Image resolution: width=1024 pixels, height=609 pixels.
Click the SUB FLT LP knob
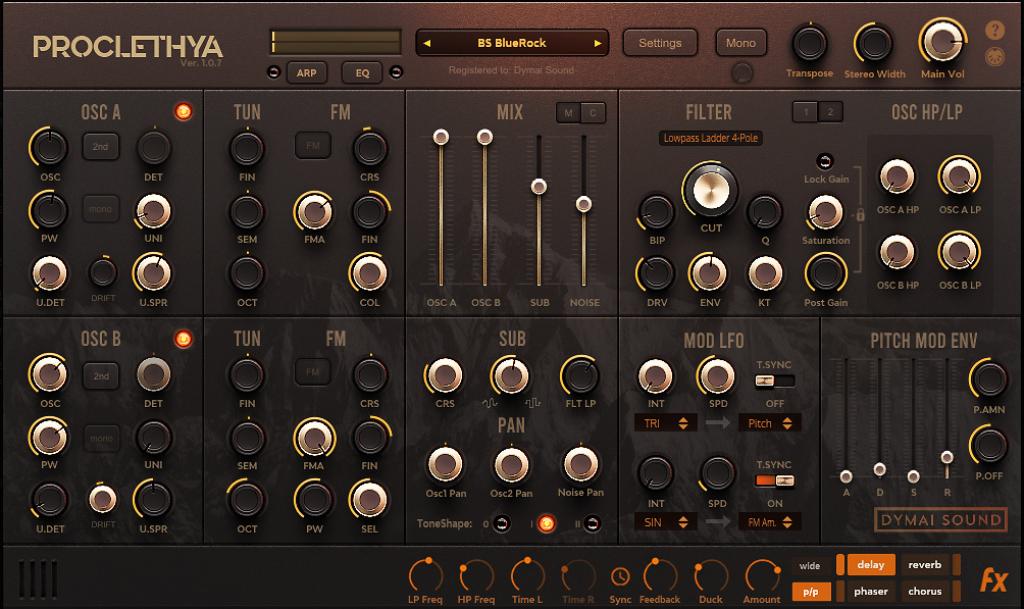(580, 376)
